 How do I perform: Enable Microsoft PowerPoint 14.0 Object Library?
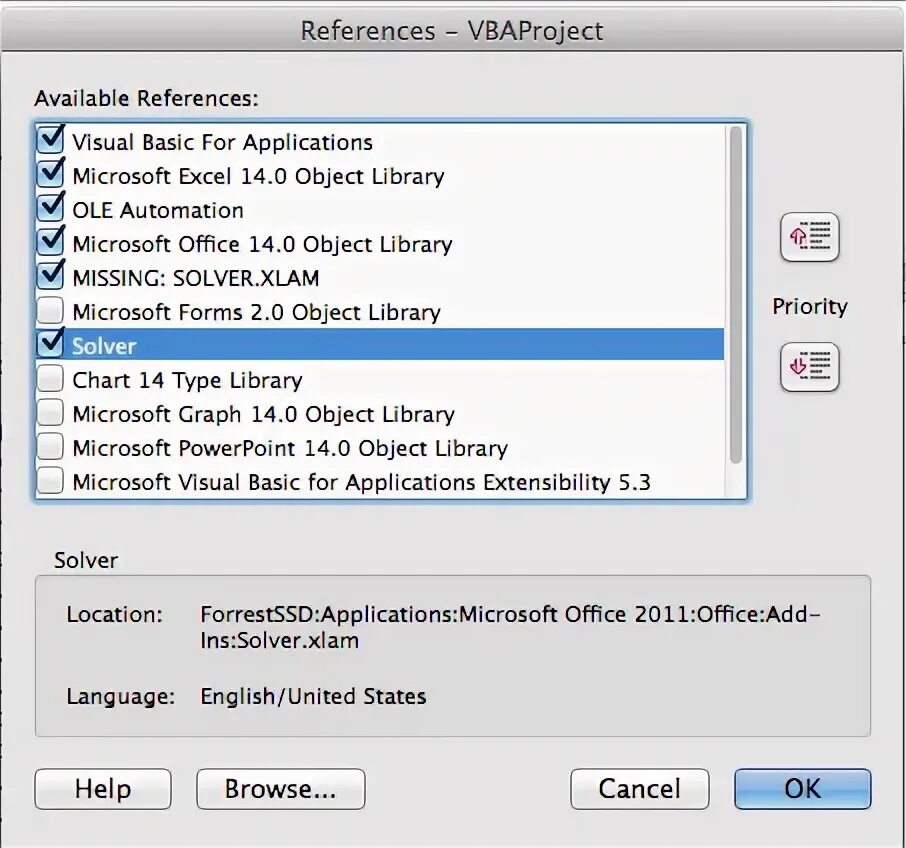pos(50,448)
